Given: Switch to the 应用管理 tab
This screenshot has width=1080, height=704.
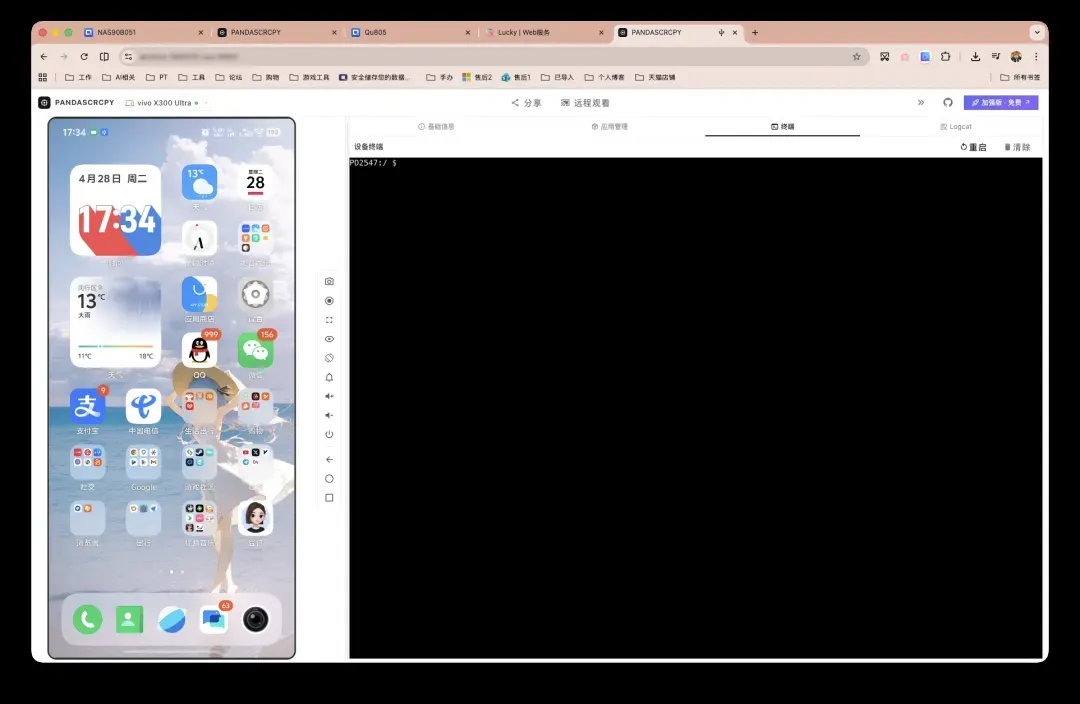Looking at the screenshot, I should coord(610,127).
